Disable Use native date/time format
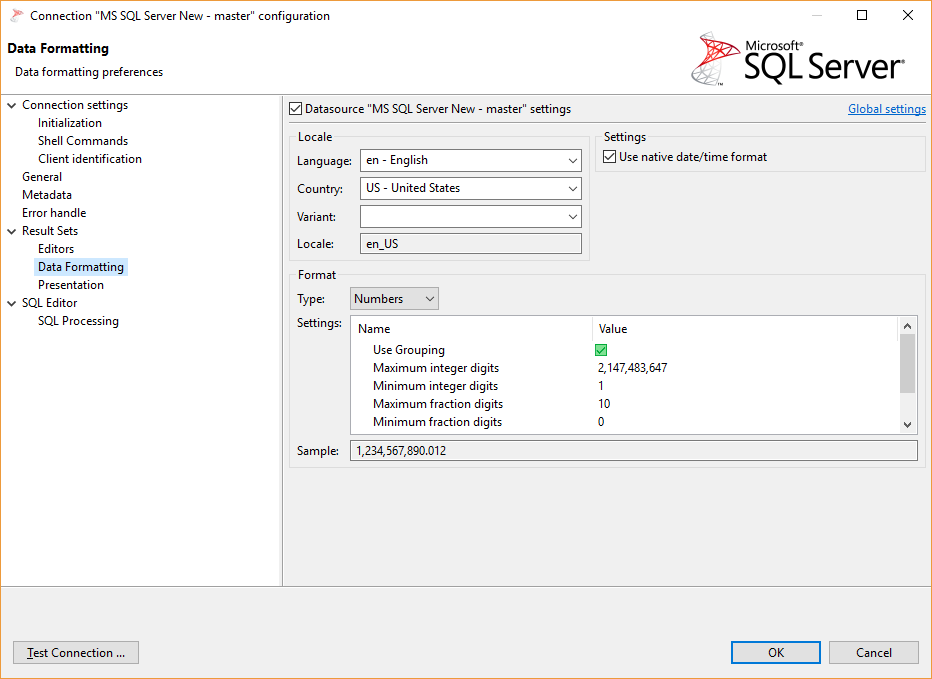The height and width of the screenshot is (679, 932). pos(610,156)
